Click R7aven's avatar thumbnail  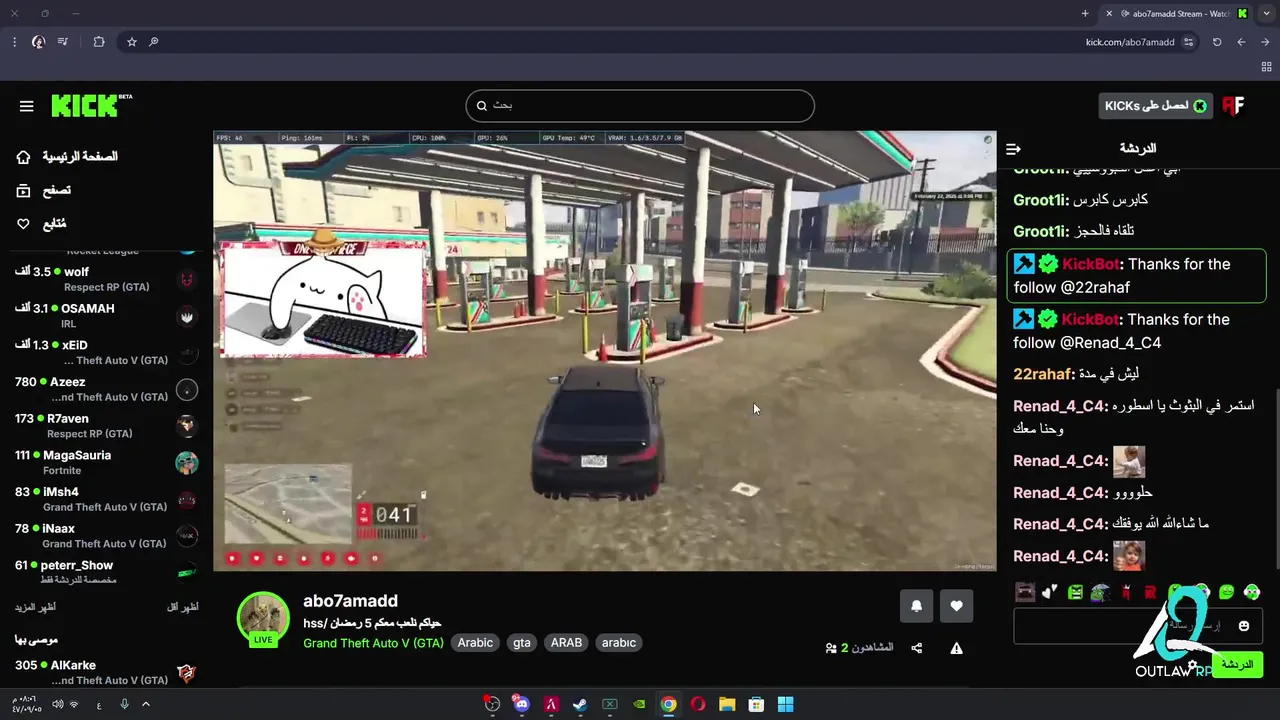186,425
